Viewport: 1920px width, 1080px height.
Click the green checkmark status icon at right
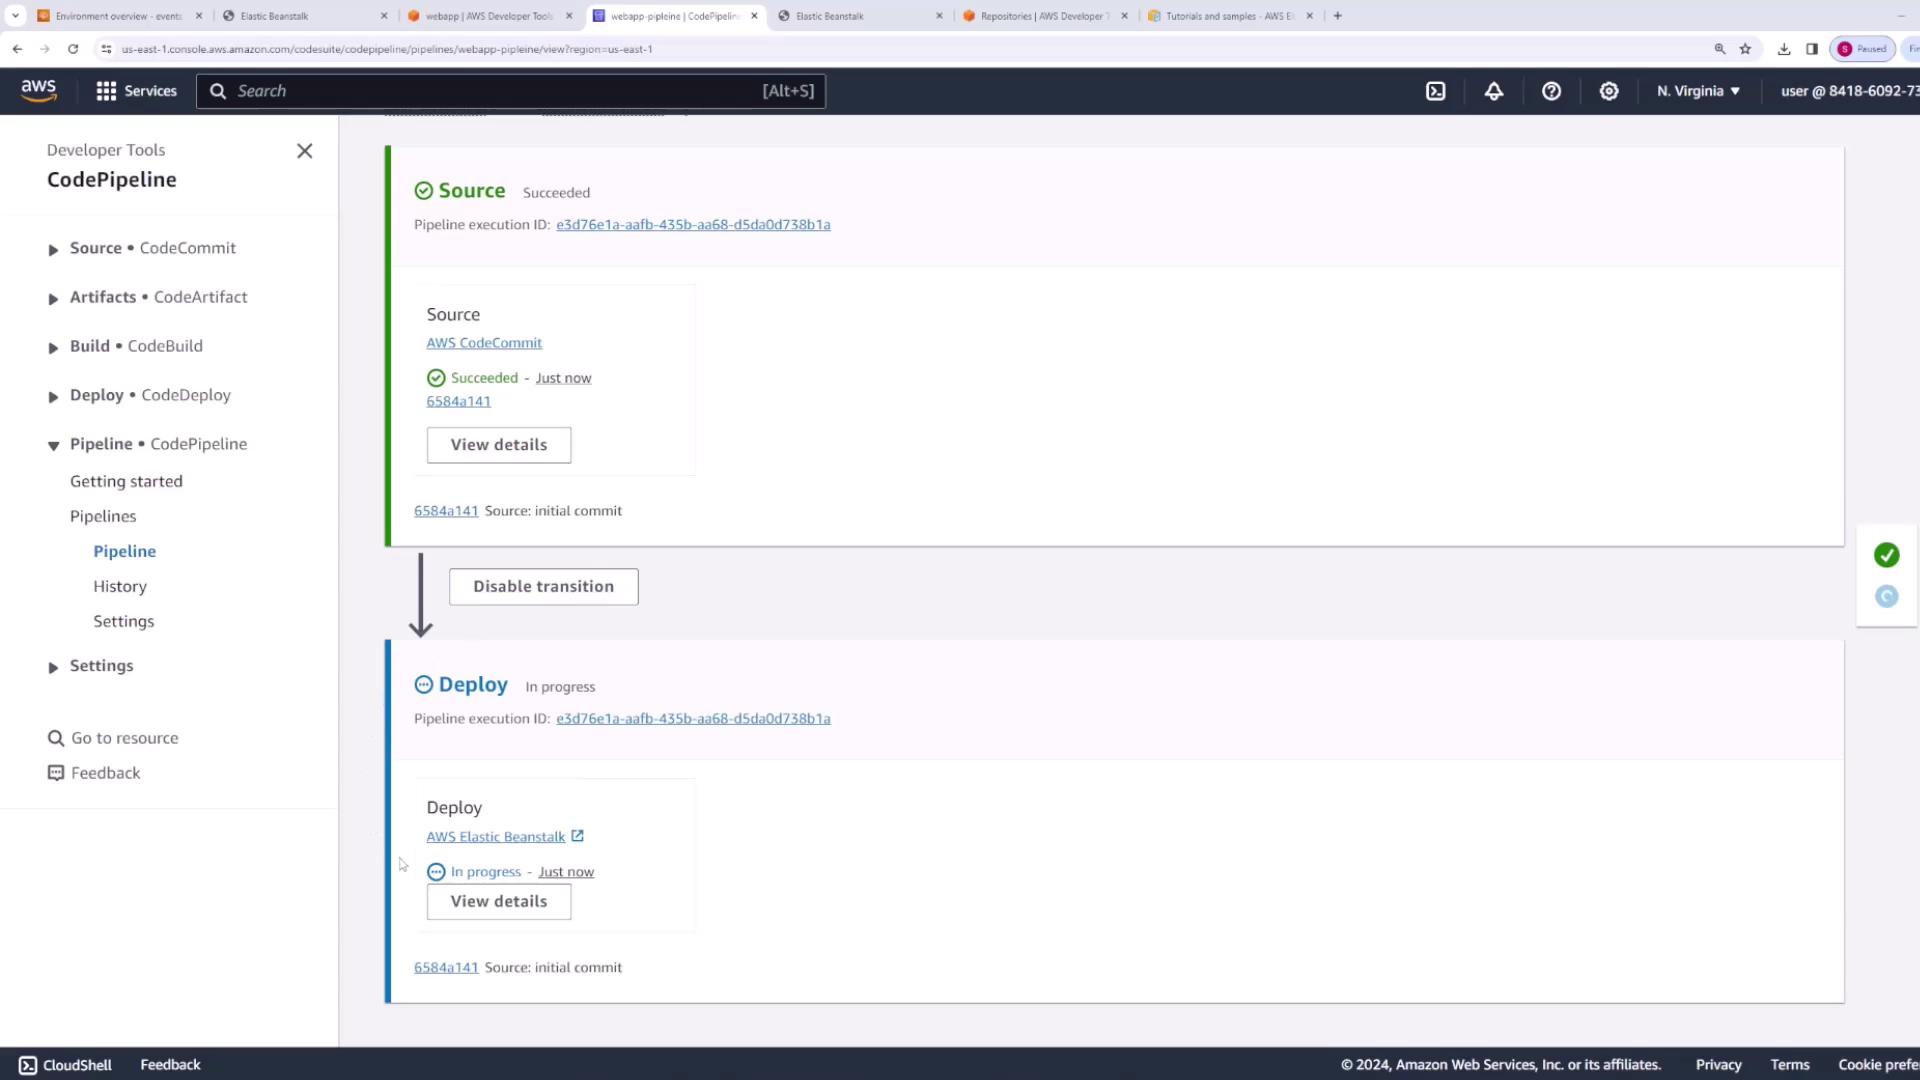pos(1886,555)
